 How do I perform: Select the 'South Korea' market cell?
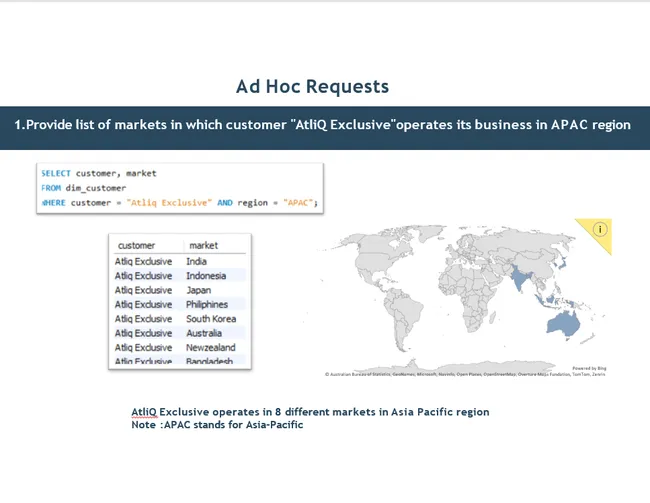[211, 319]
